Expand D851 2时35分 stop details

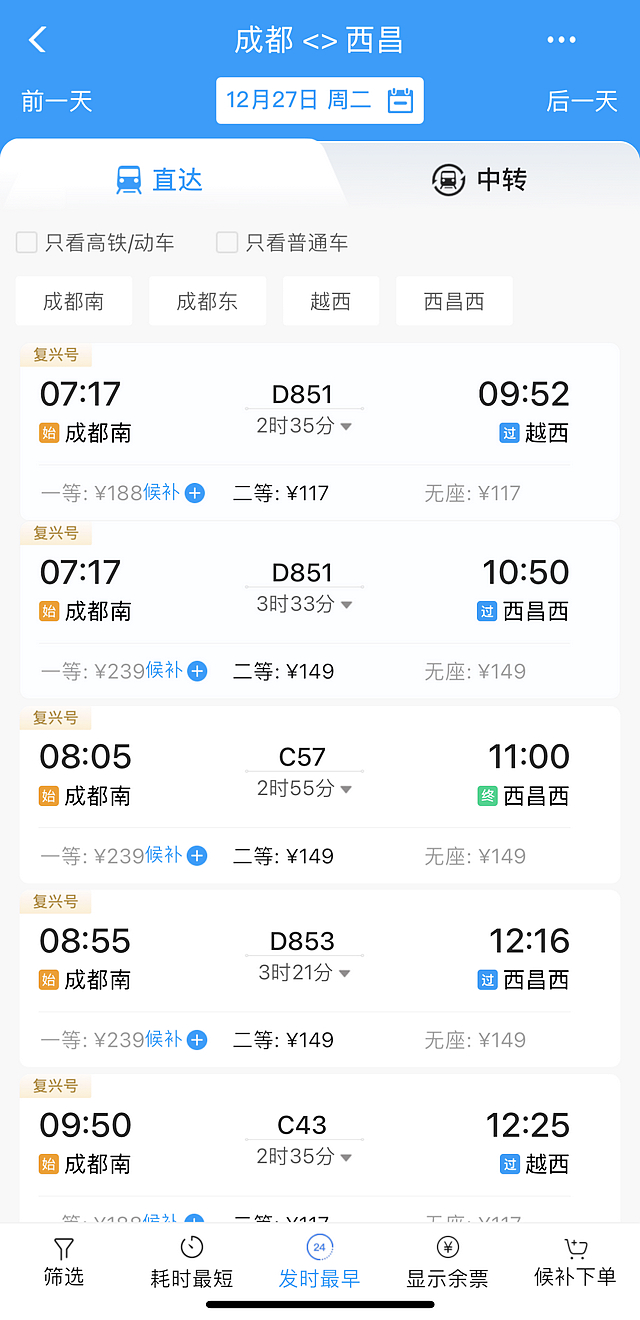346,427
